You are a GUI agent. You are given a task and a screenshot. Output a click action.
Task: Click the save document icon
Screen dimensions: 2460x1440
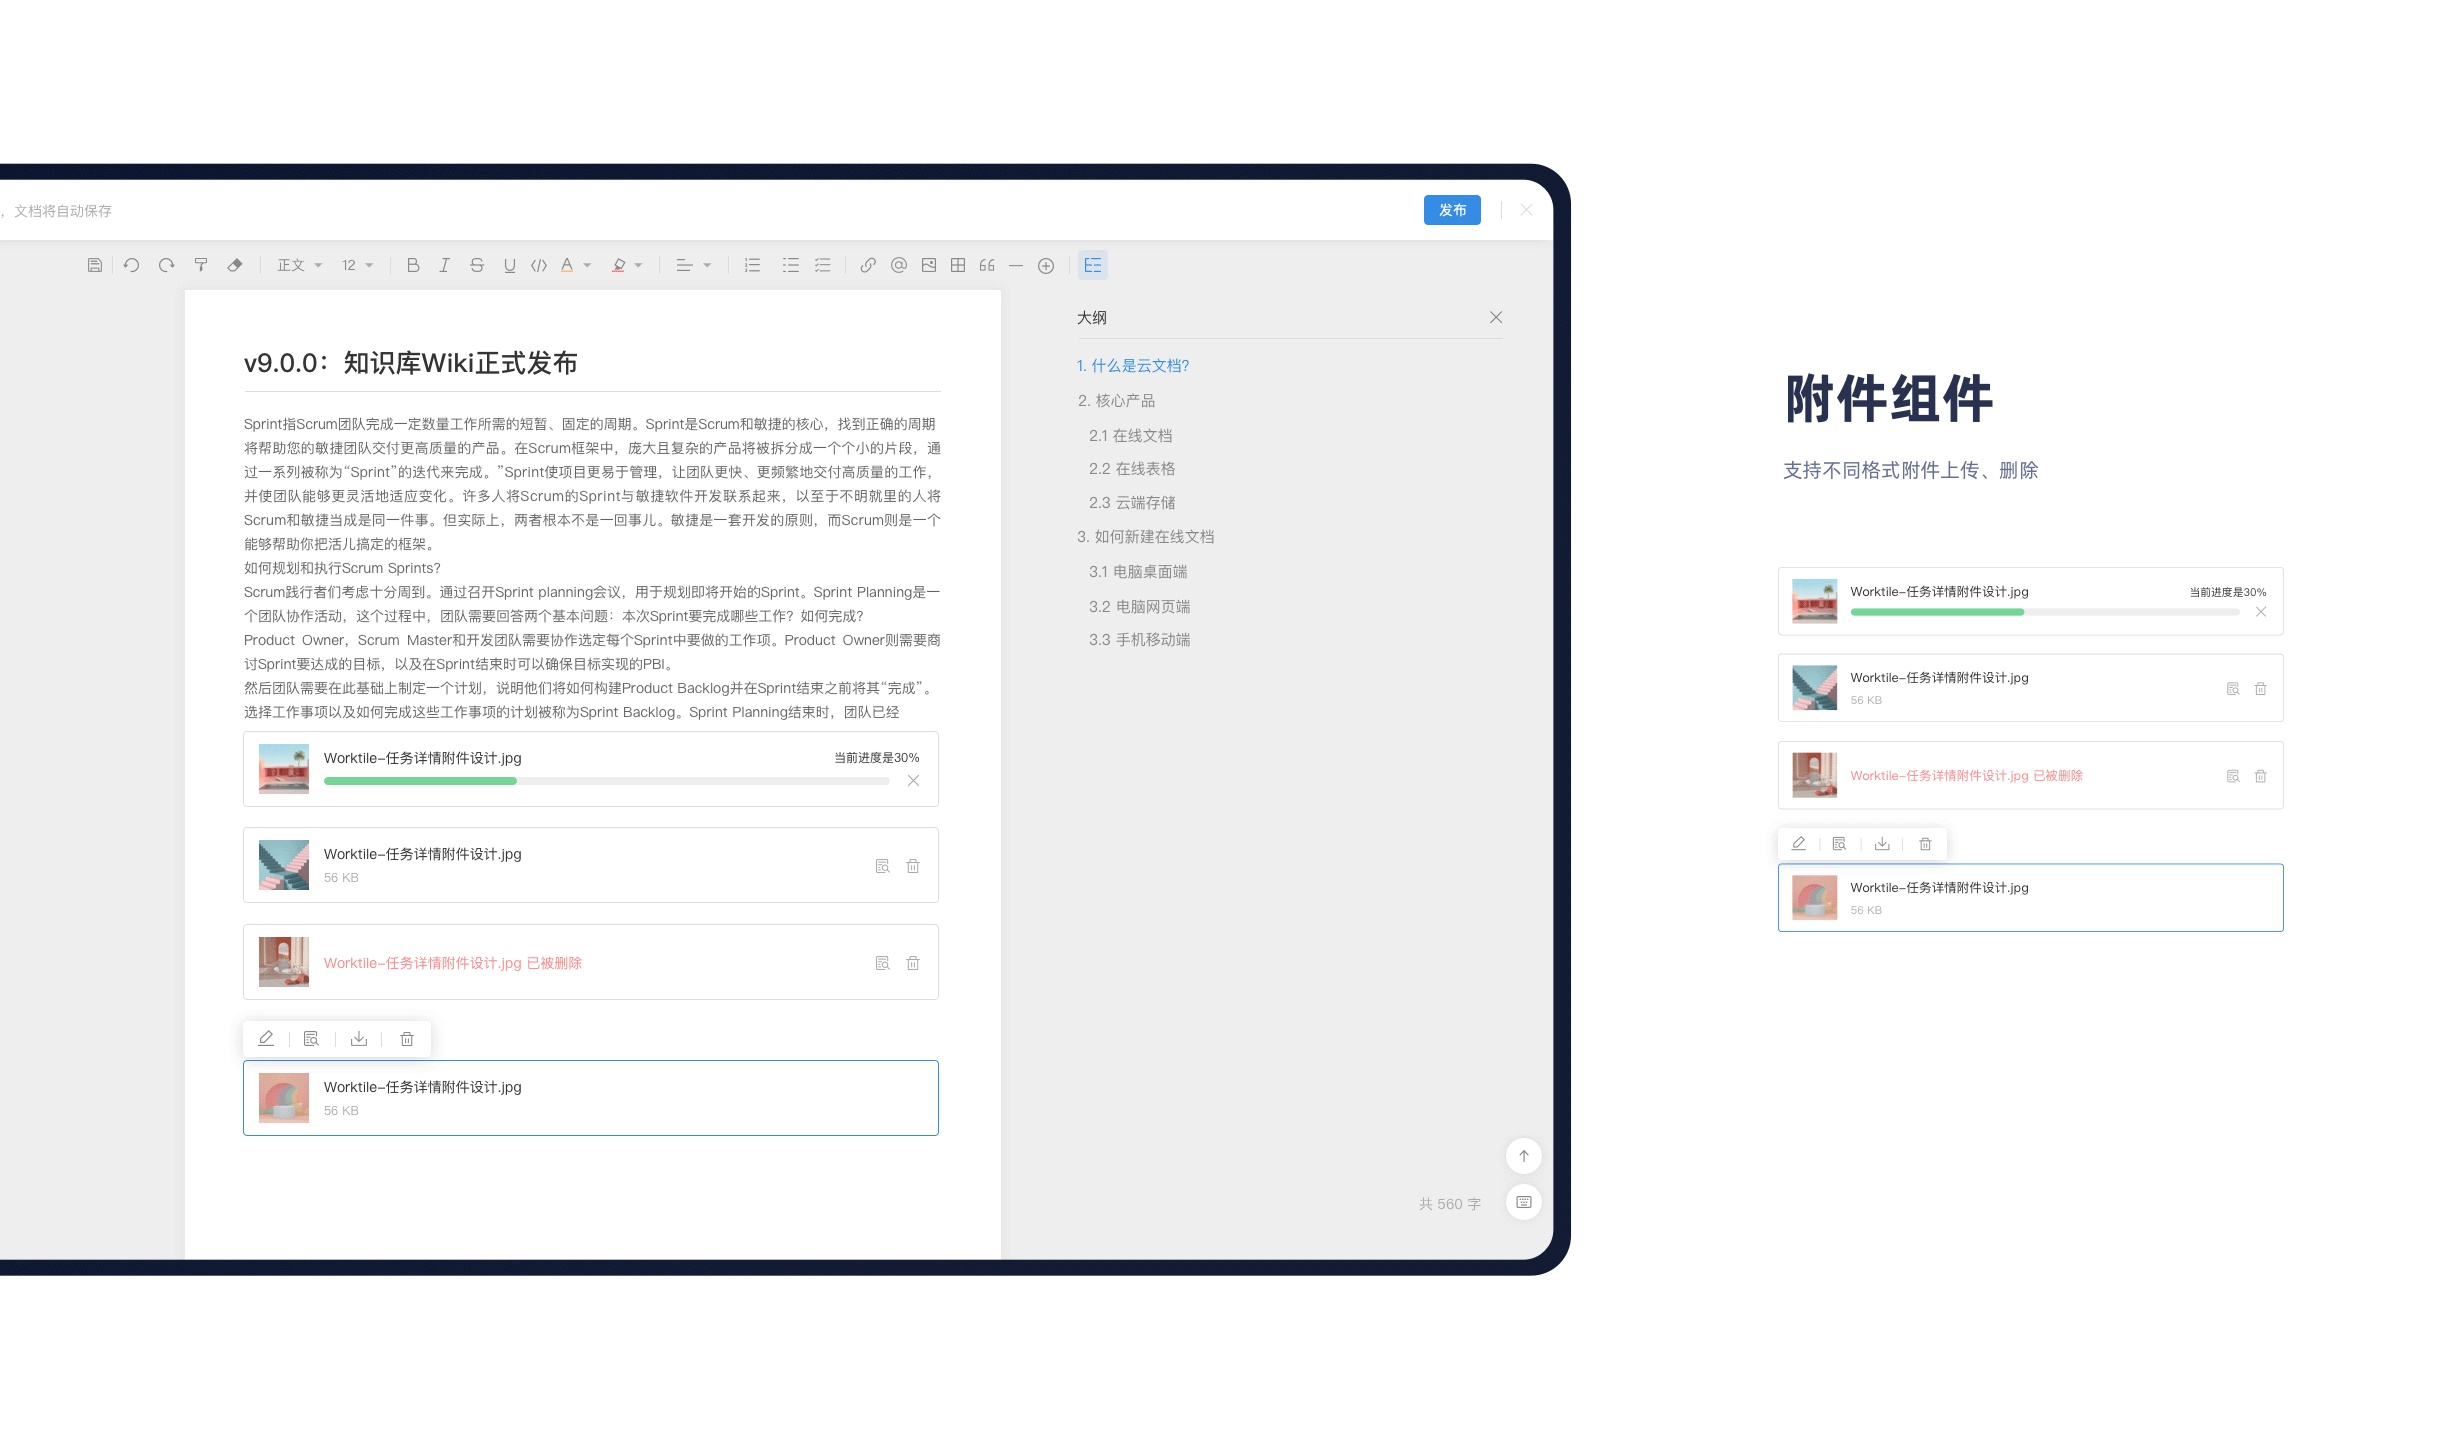[95, 265]
